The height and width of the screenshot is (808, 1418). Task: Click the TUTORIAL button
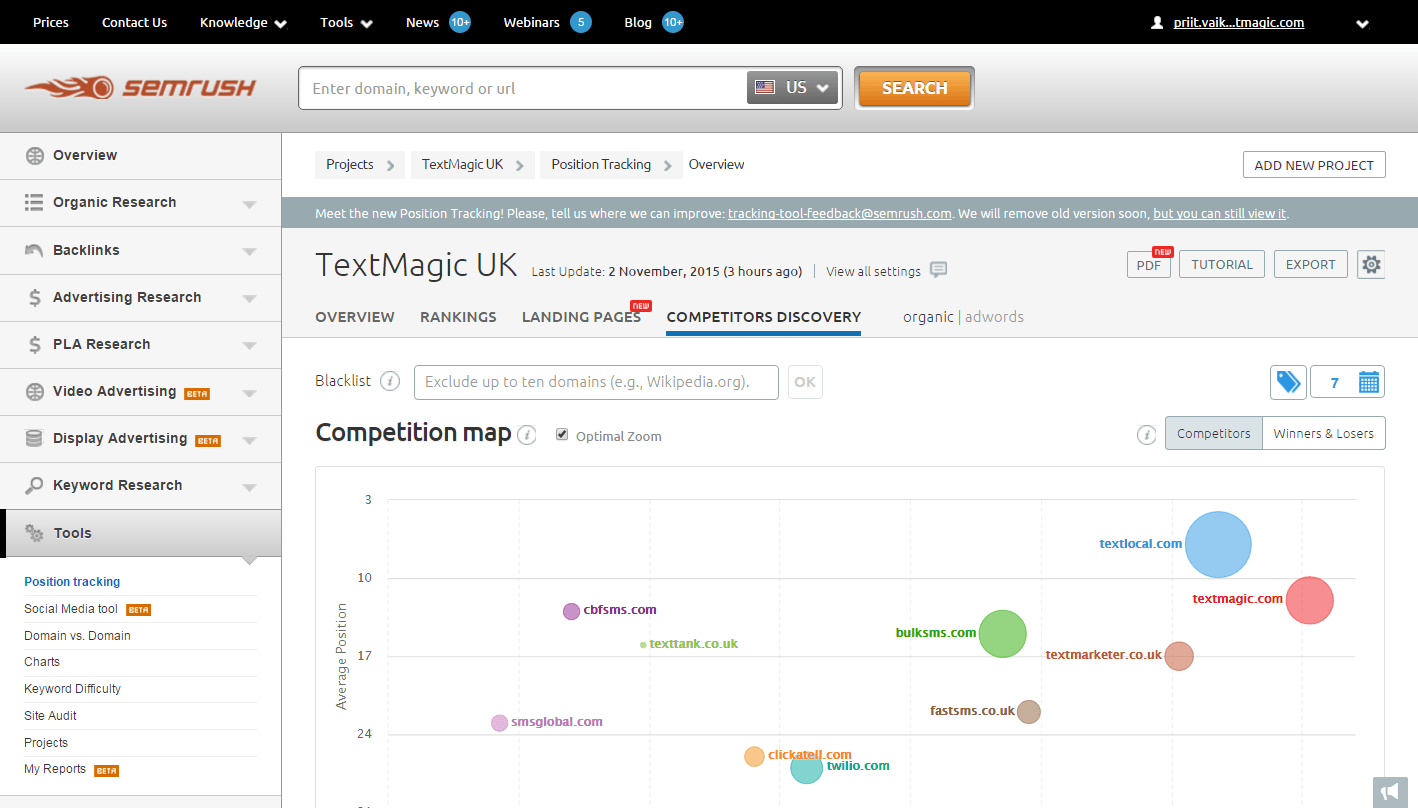(x=1222, y=265)
